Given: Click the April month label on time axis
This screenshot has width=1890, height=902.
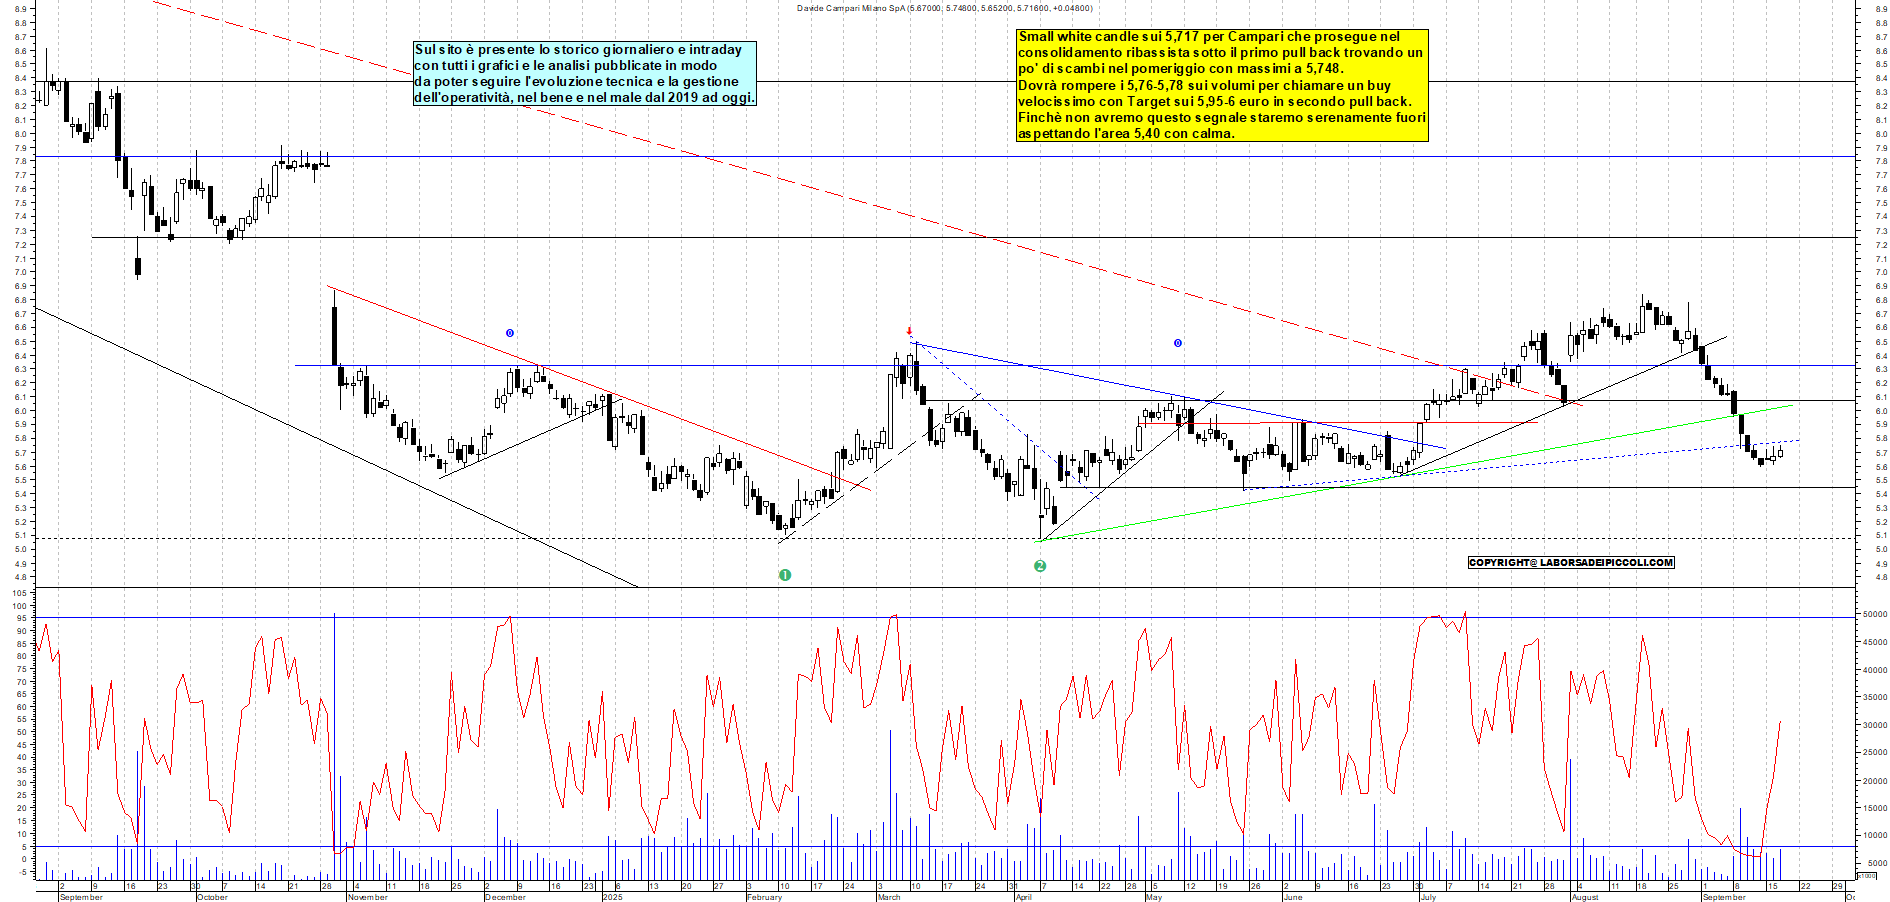Looking at the screenshot, I should pos(1024,897).
